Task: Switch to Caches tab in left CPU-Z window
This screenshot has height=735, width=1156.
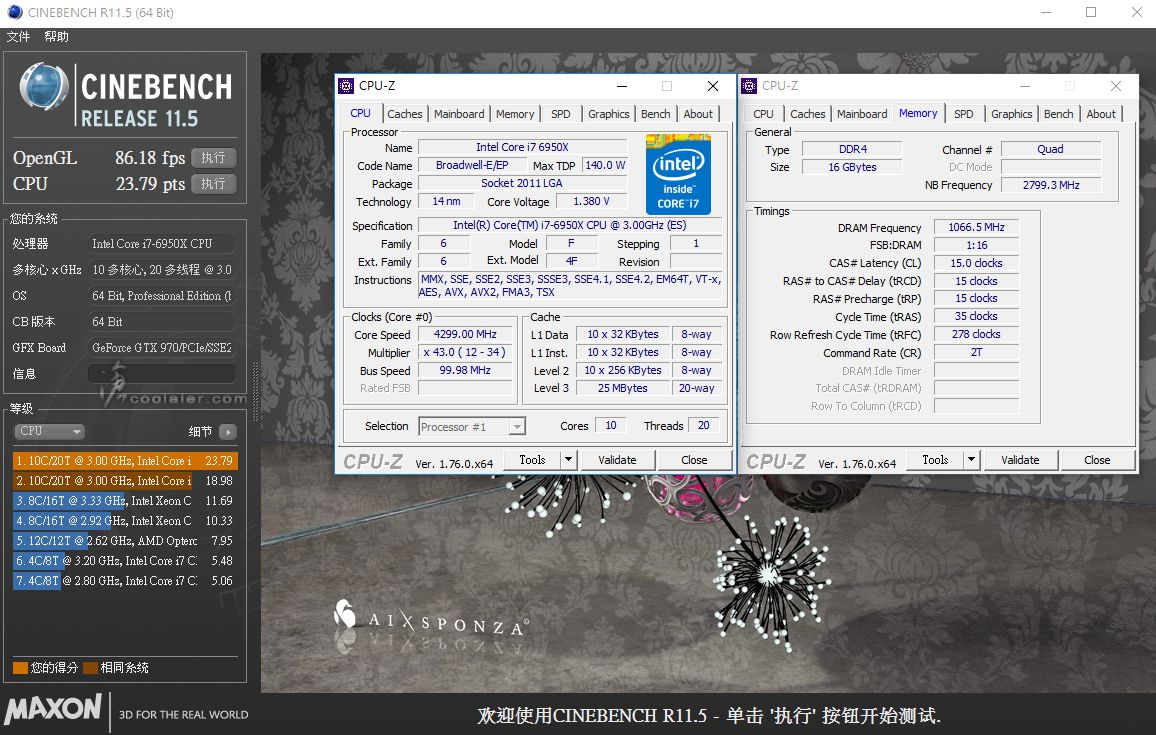Action: pyautogui.click(x=405, y=114)
